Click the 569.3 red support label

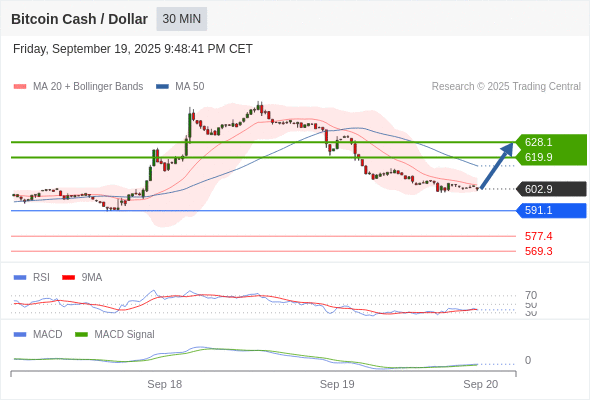(x=538, y=251)
